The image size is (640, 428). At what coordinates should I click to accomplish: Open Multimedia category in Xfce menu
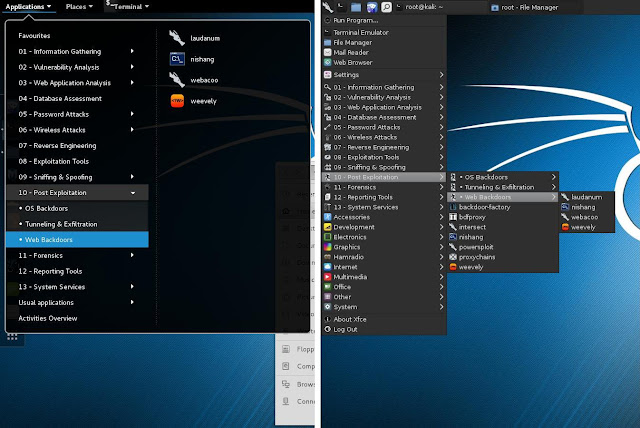tap(384, 277)
